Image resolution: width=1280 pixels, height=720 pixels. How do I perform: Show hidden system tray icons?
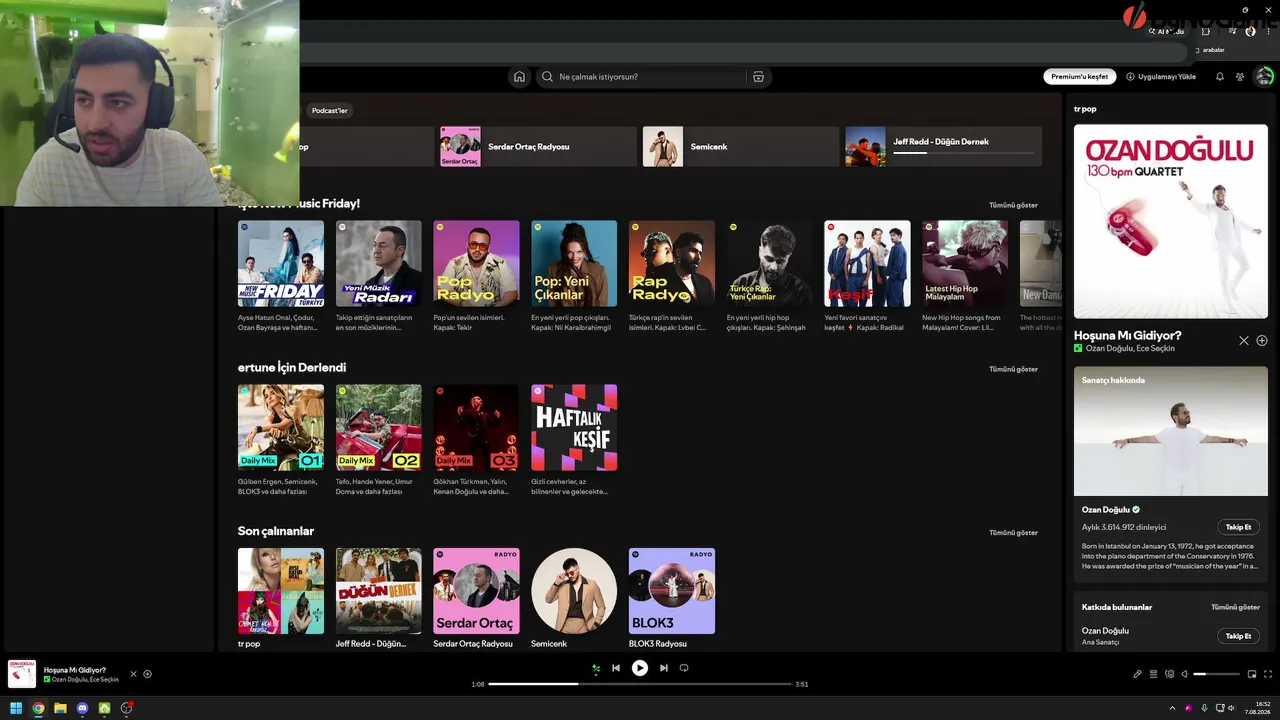pos(1172,708)
